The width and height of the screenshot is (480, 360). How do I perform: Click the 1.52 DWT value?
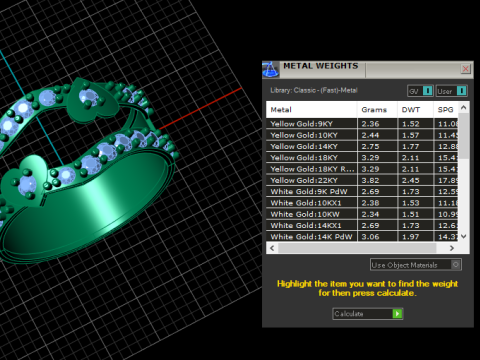pos(411,124)
